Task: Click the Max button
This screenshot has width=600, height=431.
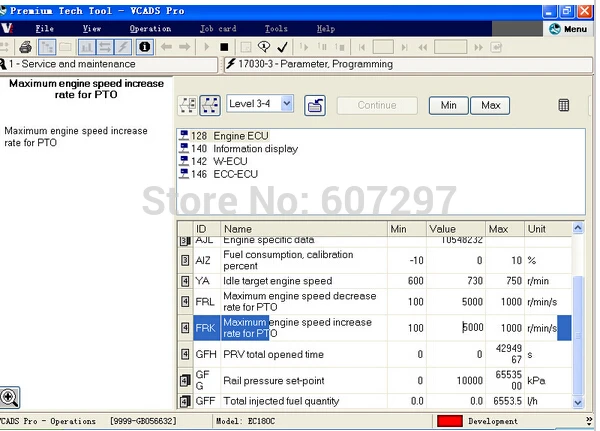Action: click(x=490, y=105)
